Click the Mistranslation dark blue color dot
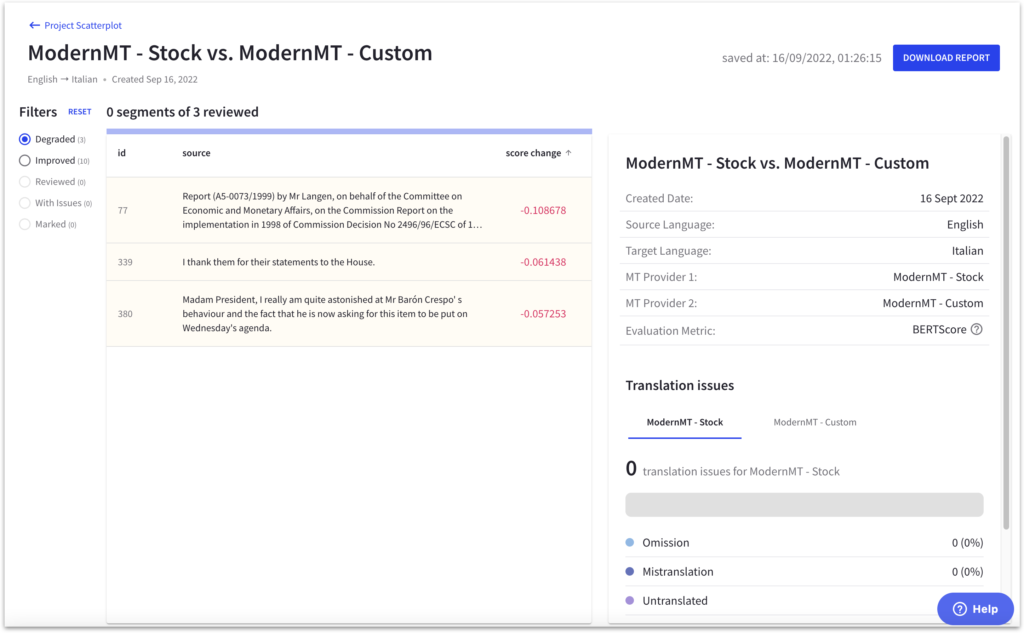The height and width of the screenshot is (633, 1024). coord(630,572)
